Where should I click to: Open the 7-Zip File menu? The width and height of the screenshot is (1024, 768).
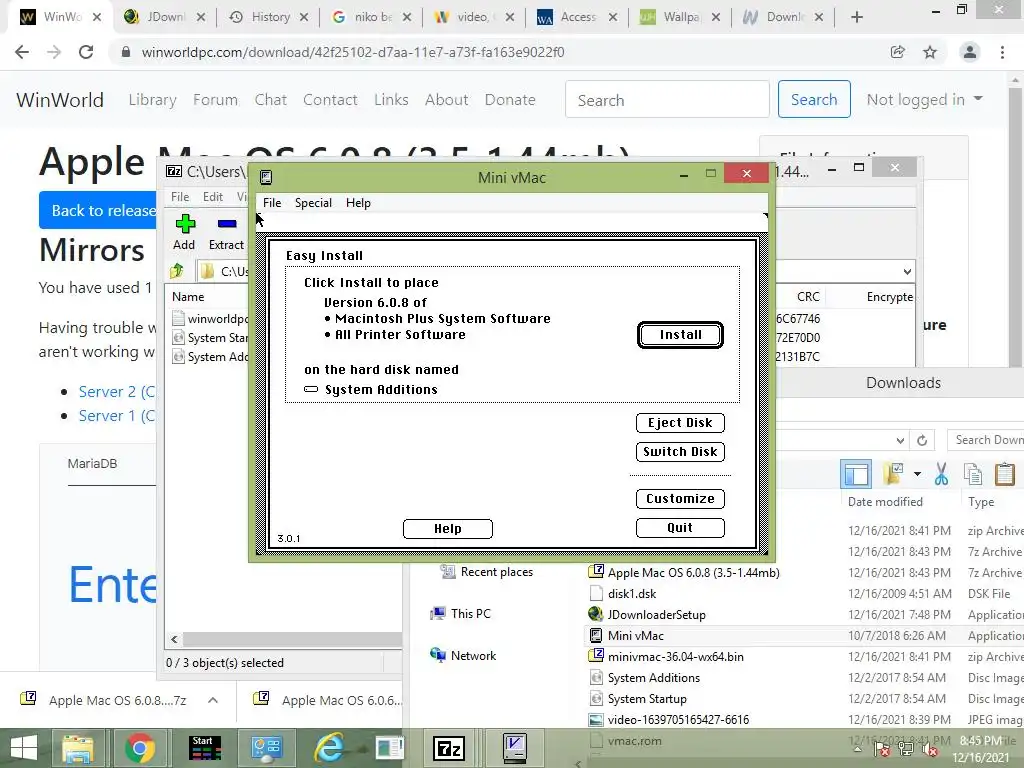coord(180,197)
